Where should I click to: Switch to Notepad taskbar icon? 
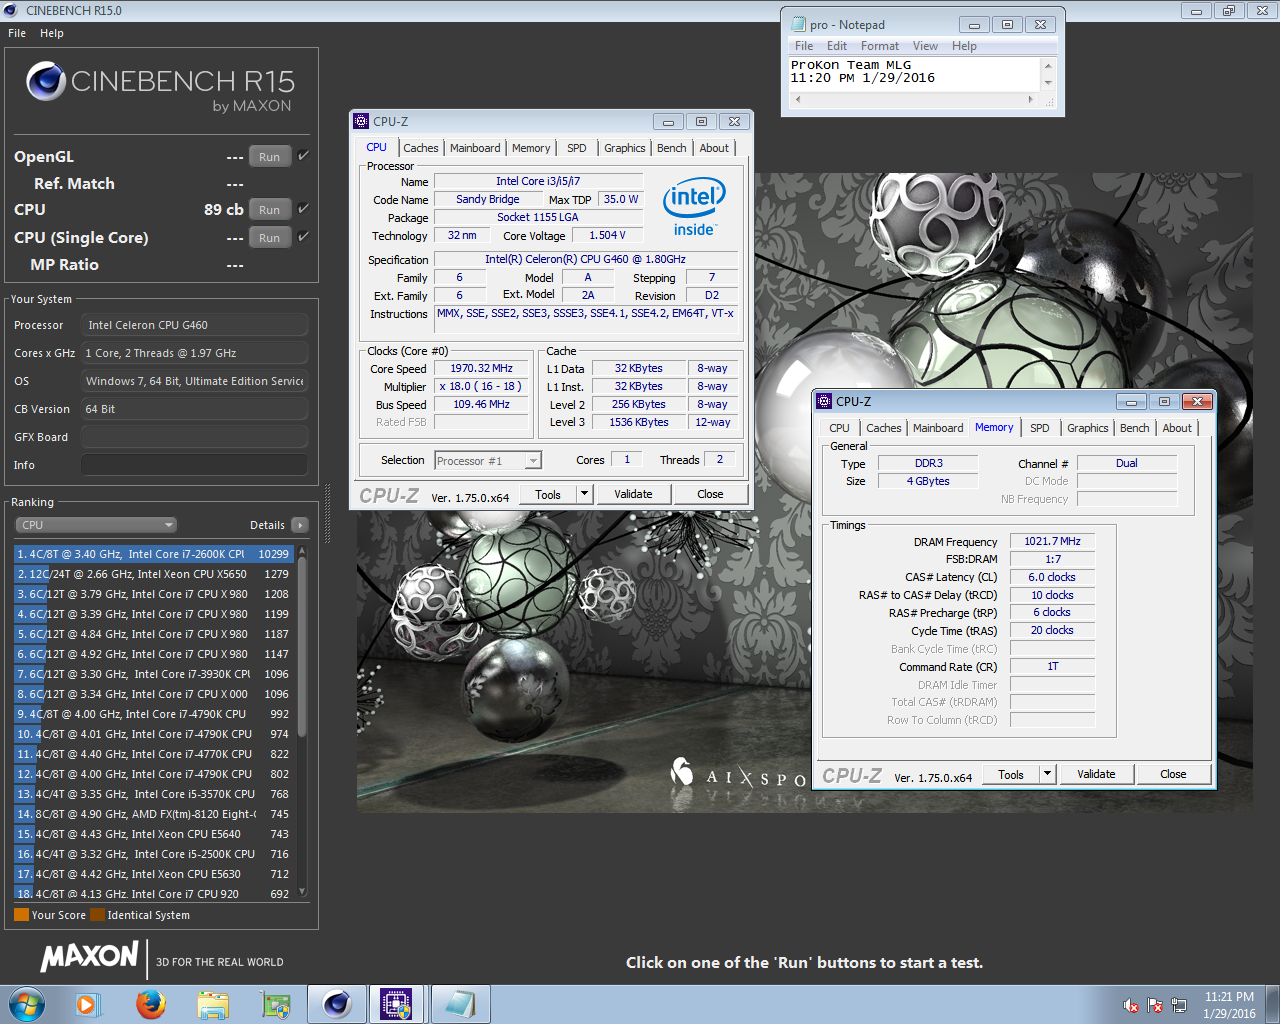pos(461,1004)
